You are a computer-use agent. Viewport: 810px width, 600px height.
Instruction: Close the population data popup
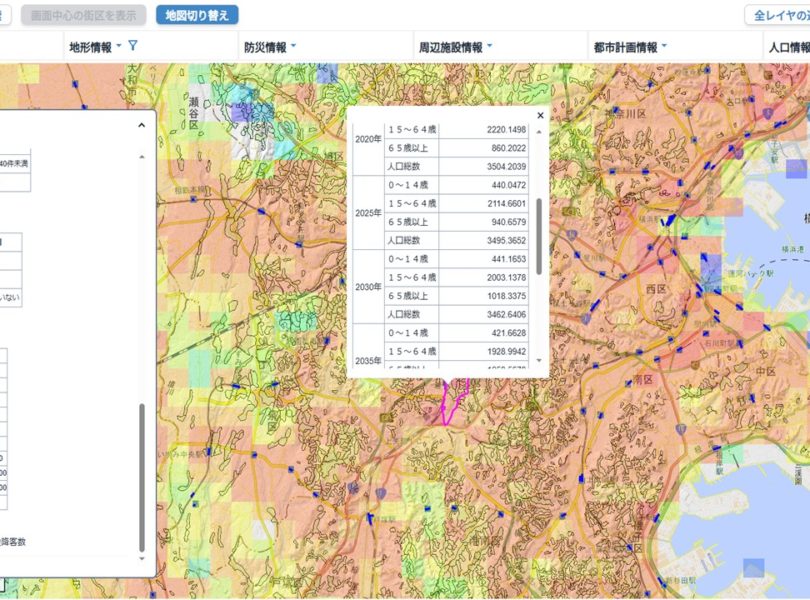click(x=540, y=115)
